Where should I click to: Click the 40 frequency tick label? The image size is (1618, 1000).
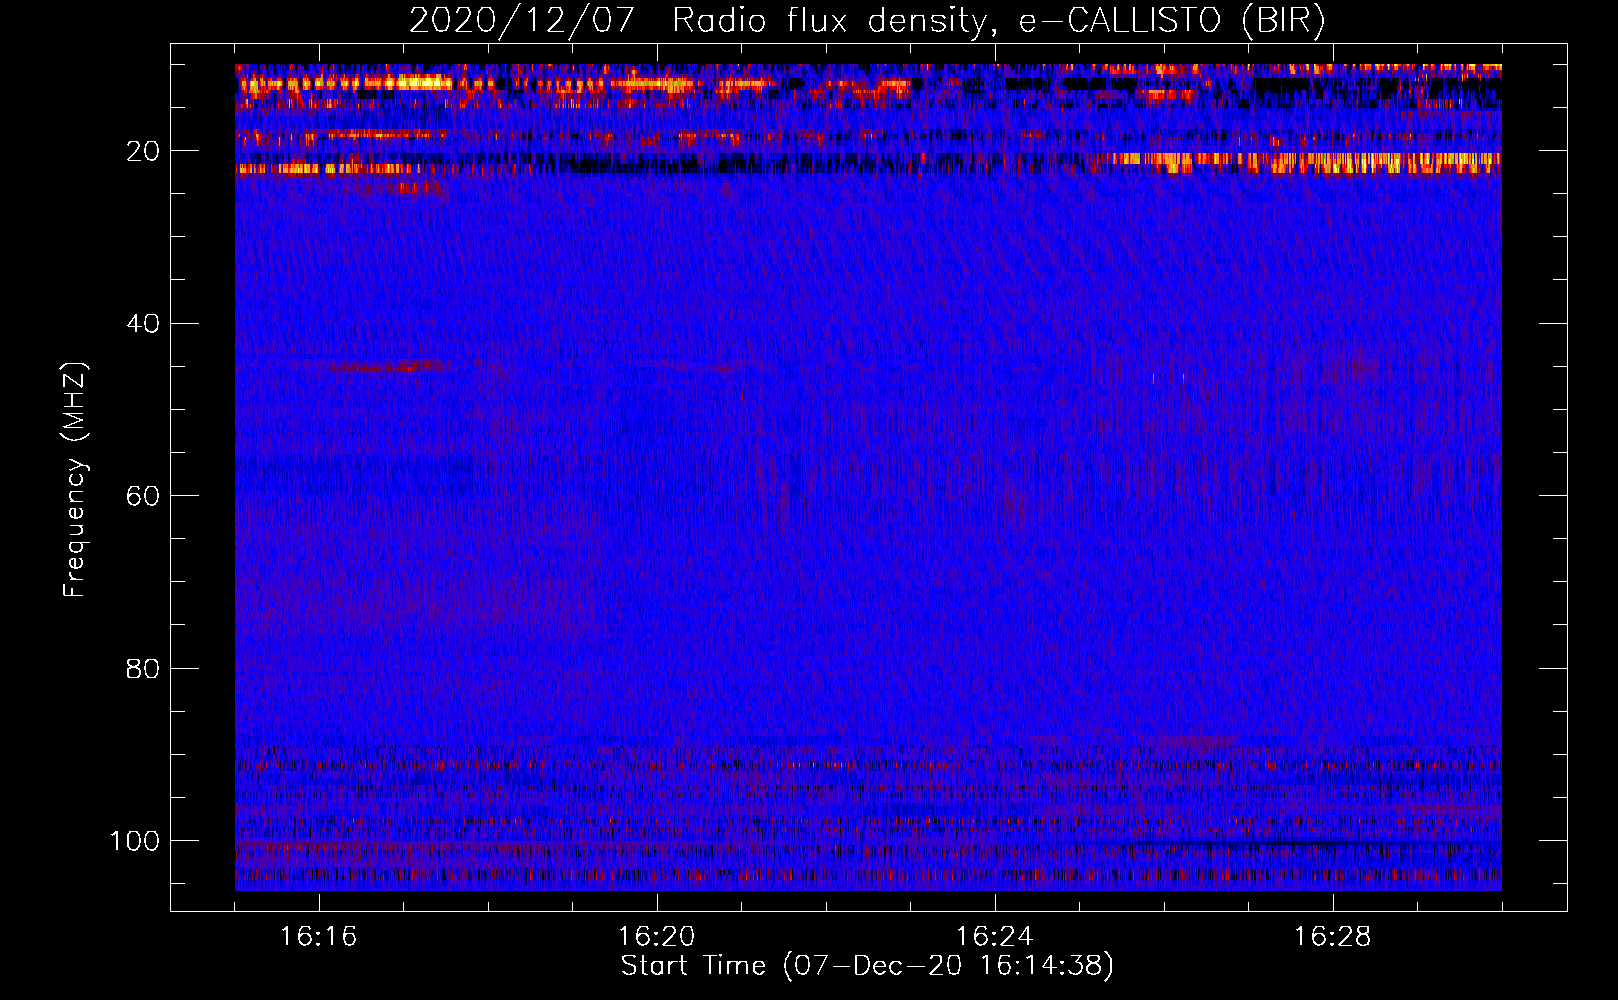(143, 324)
